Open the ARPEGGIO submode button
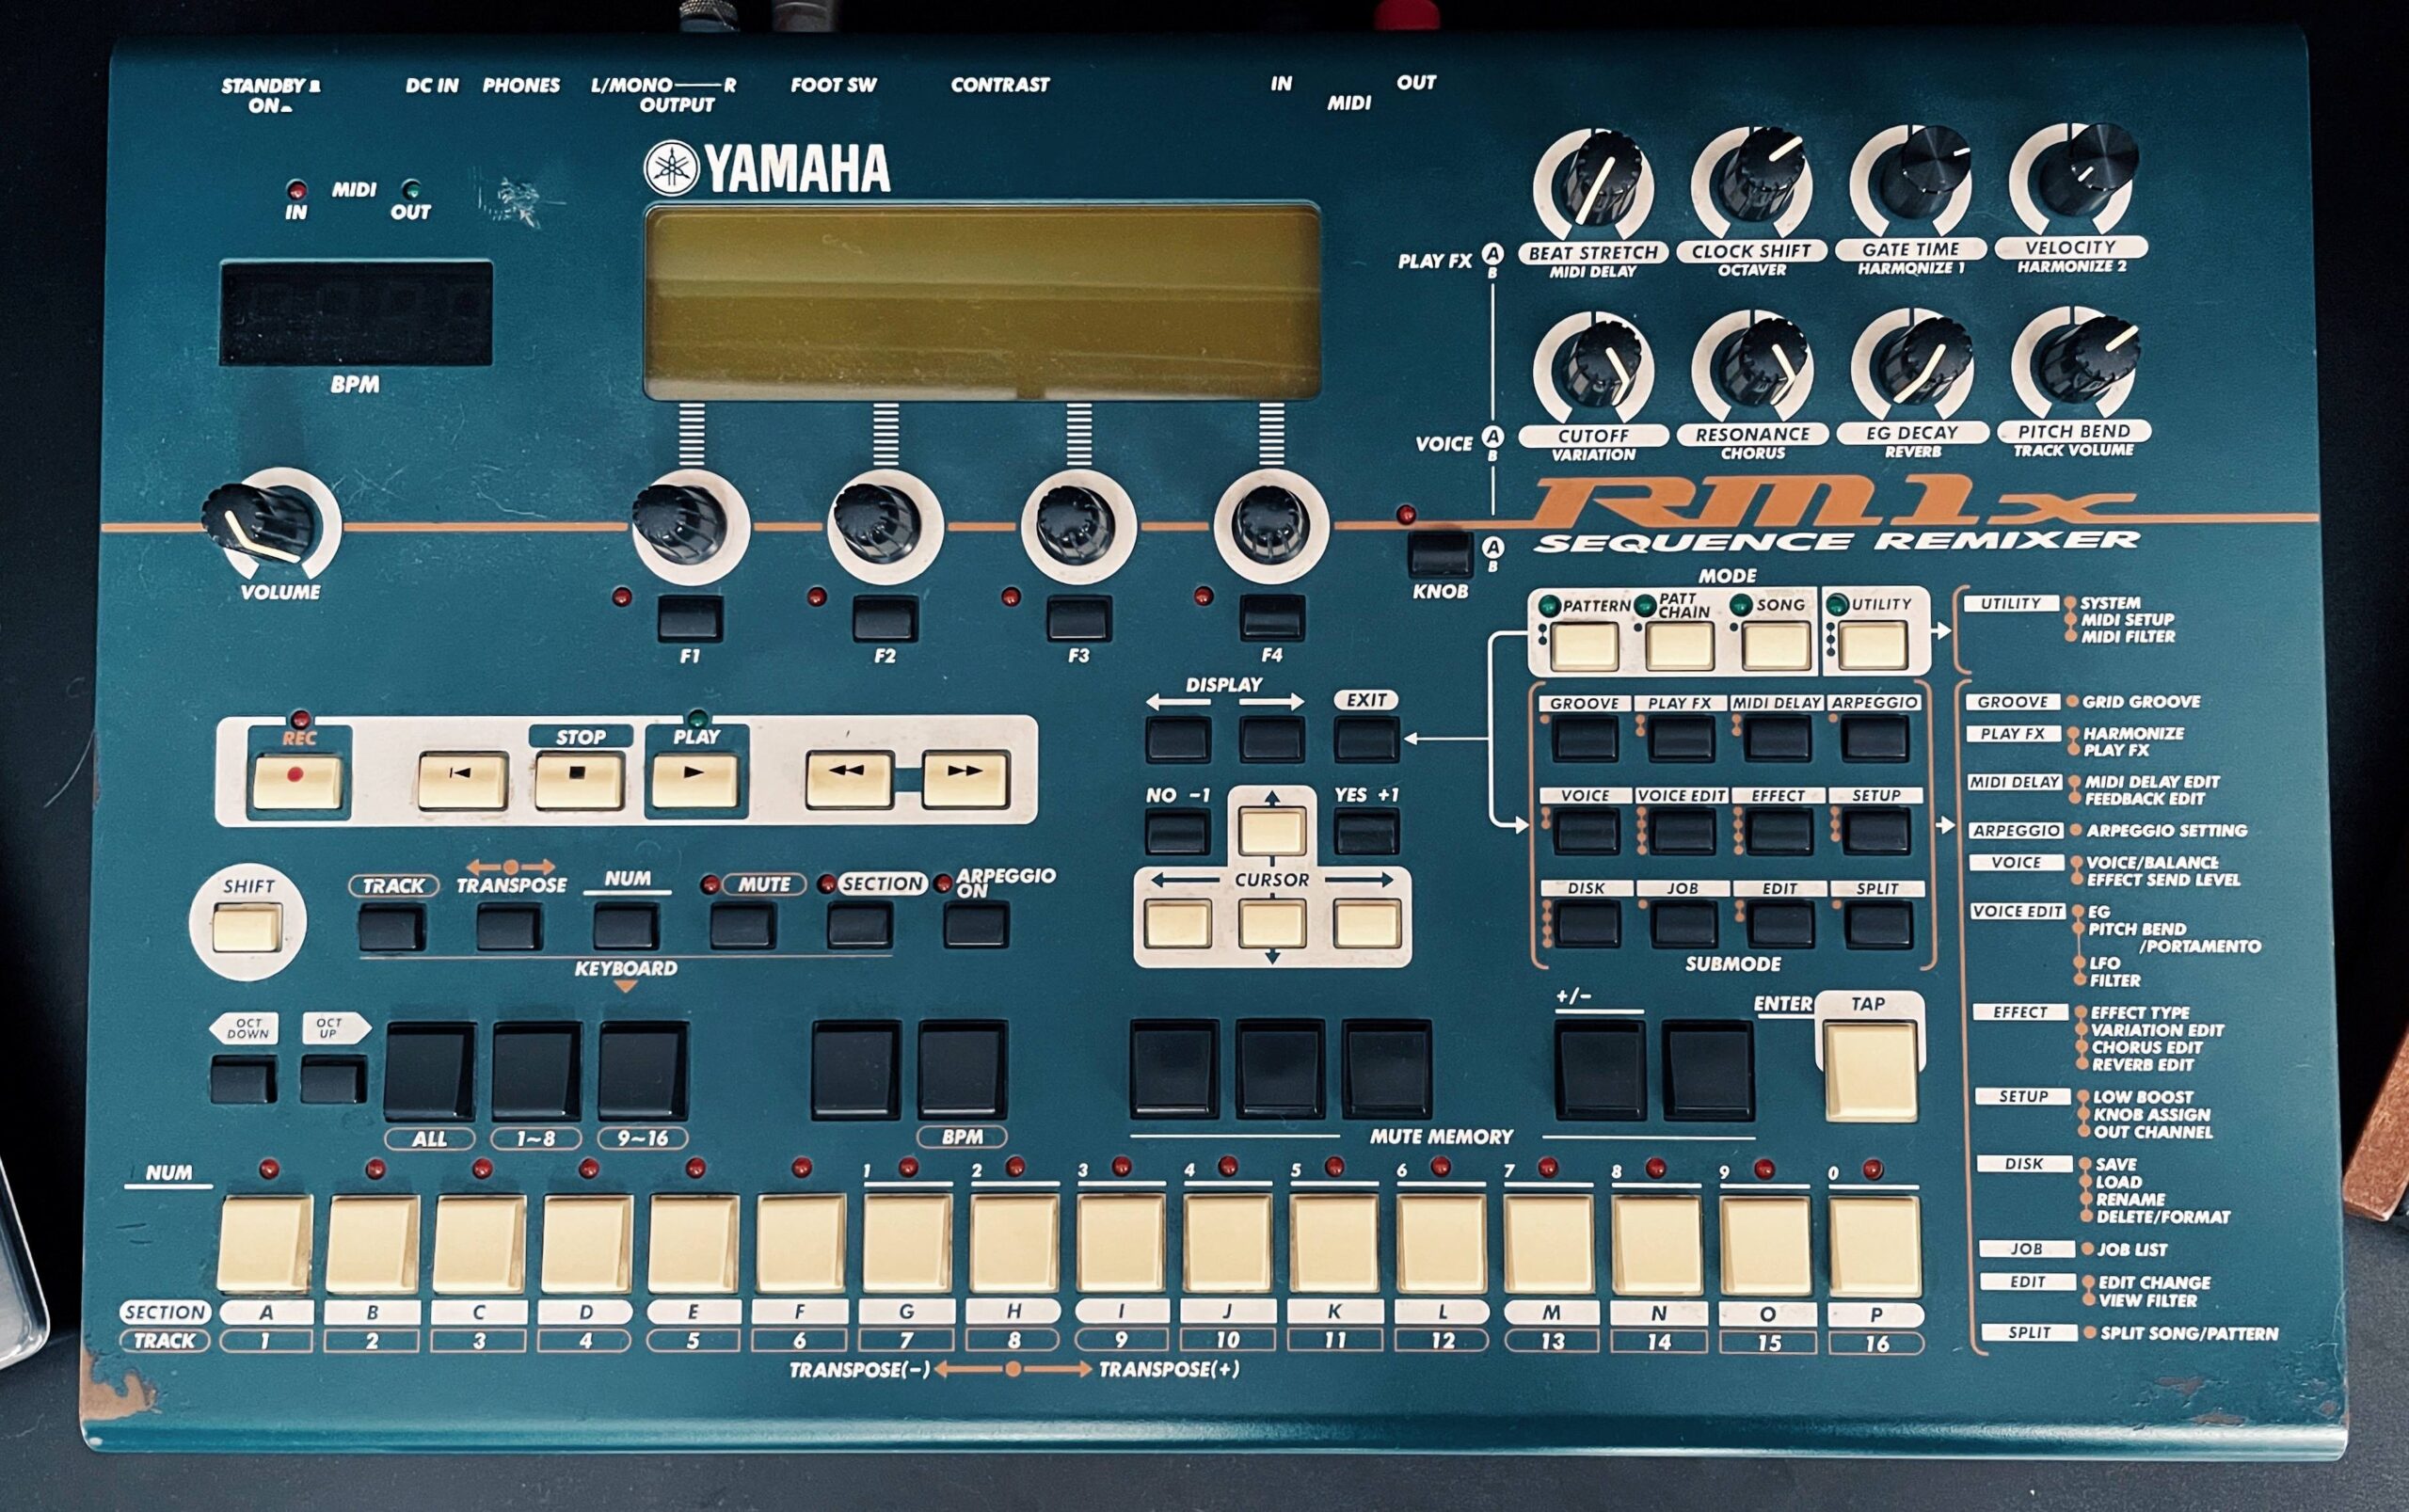 coord(1876,738)
